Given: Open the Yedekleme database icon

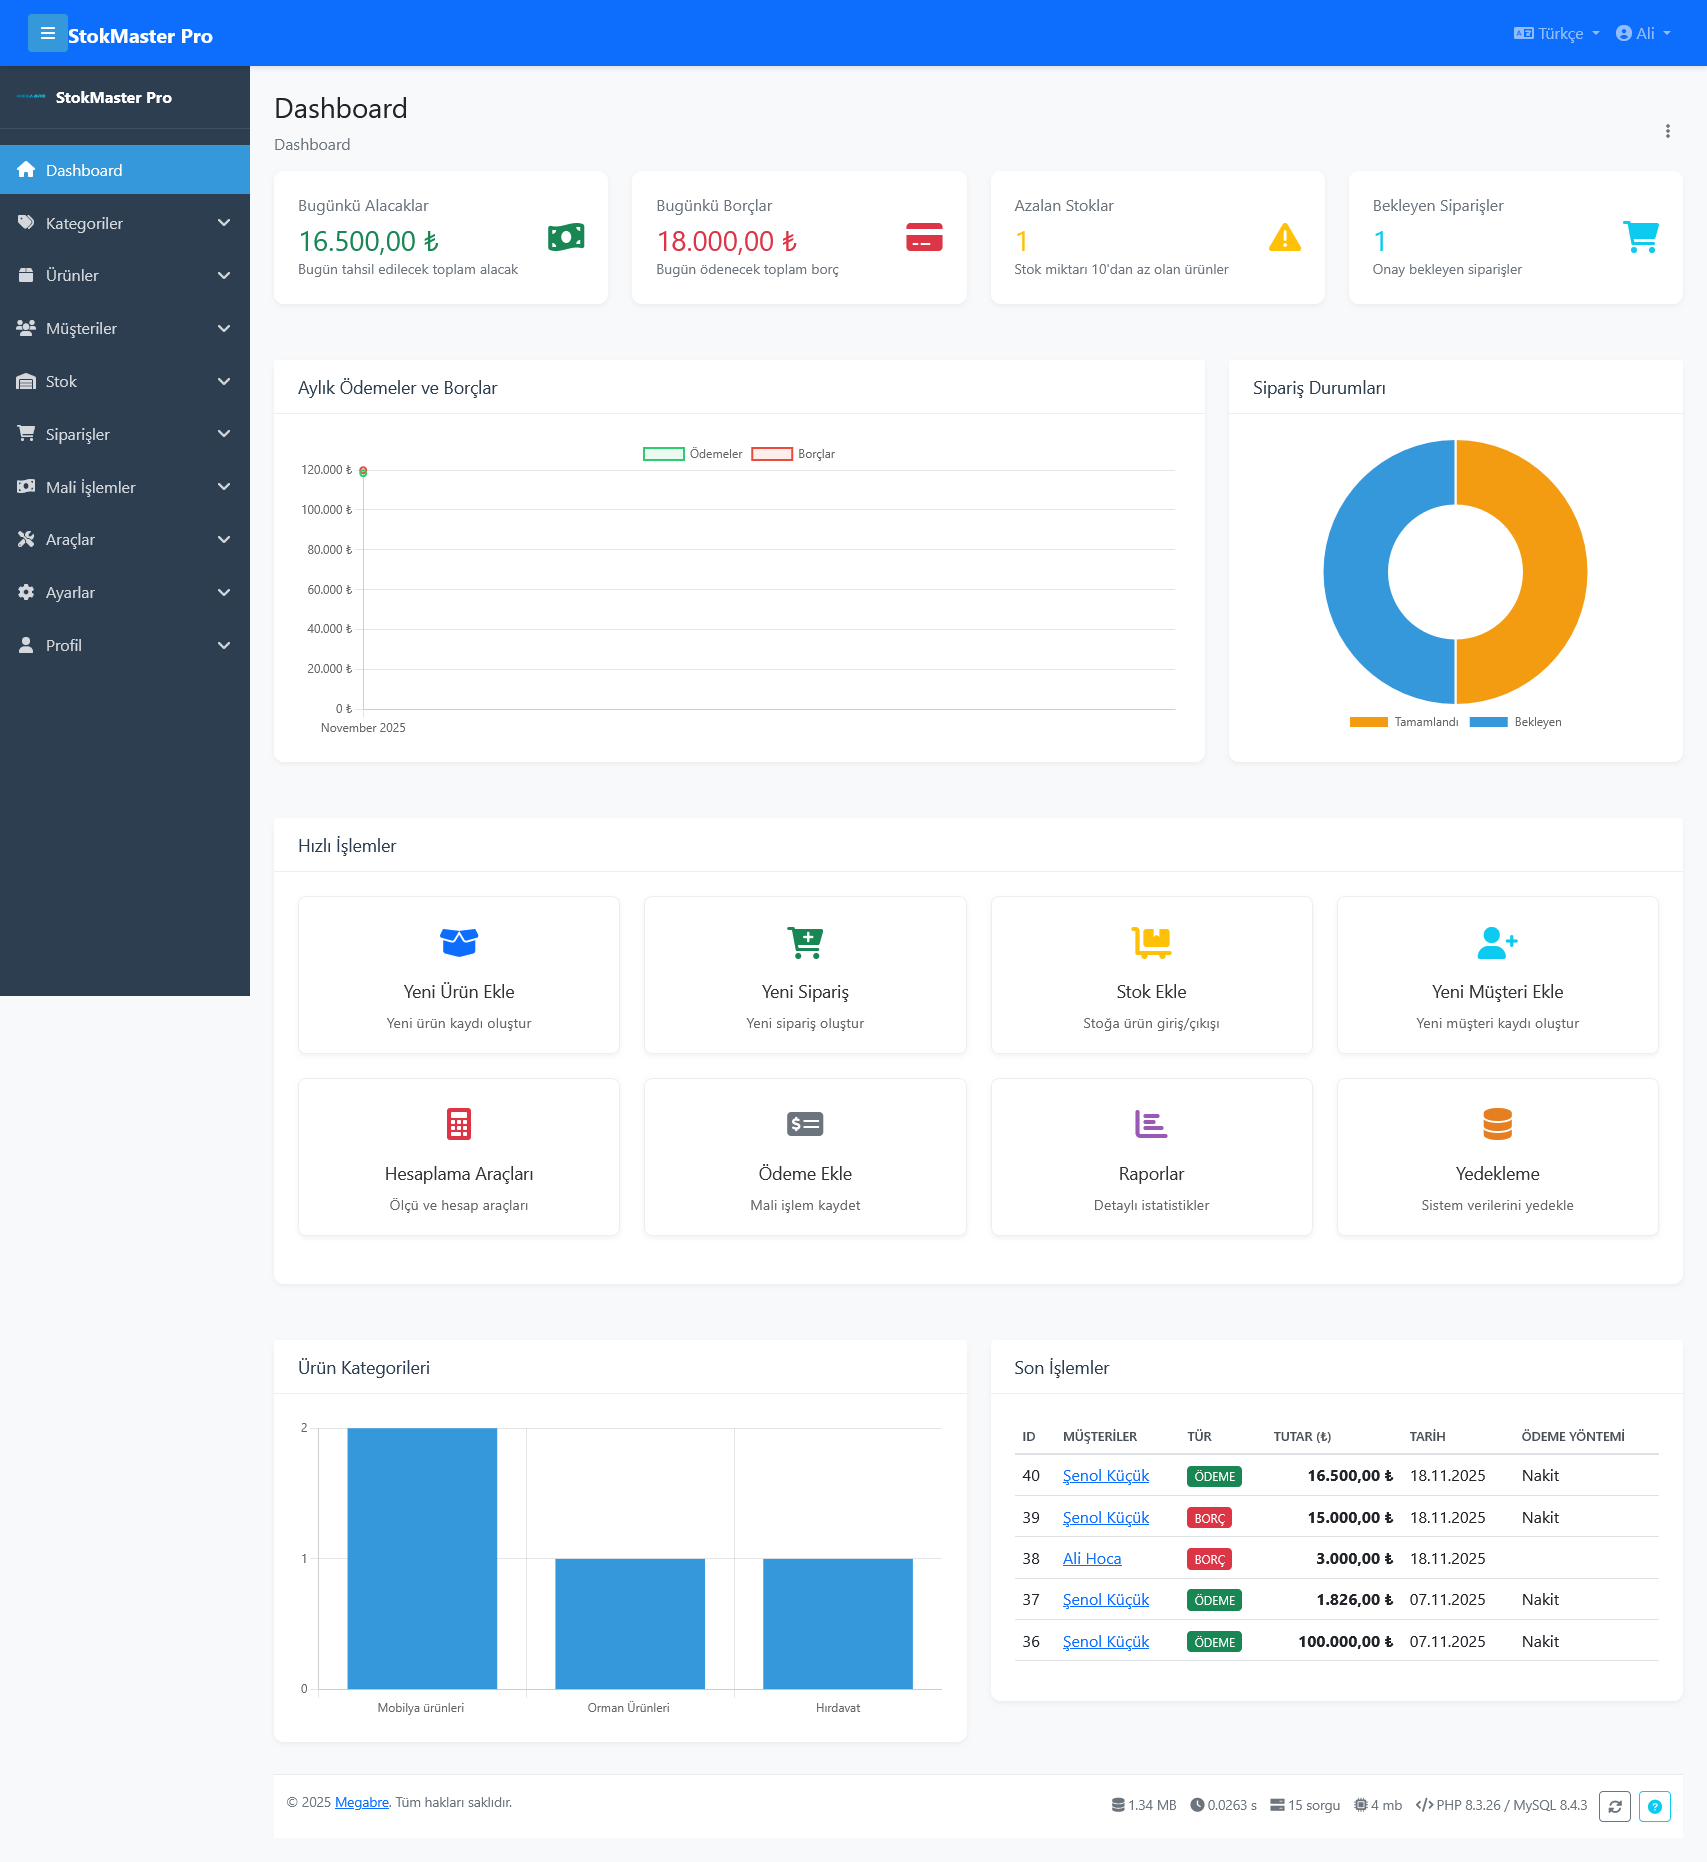Looking at the screenshot, I should (1497, 1123).
